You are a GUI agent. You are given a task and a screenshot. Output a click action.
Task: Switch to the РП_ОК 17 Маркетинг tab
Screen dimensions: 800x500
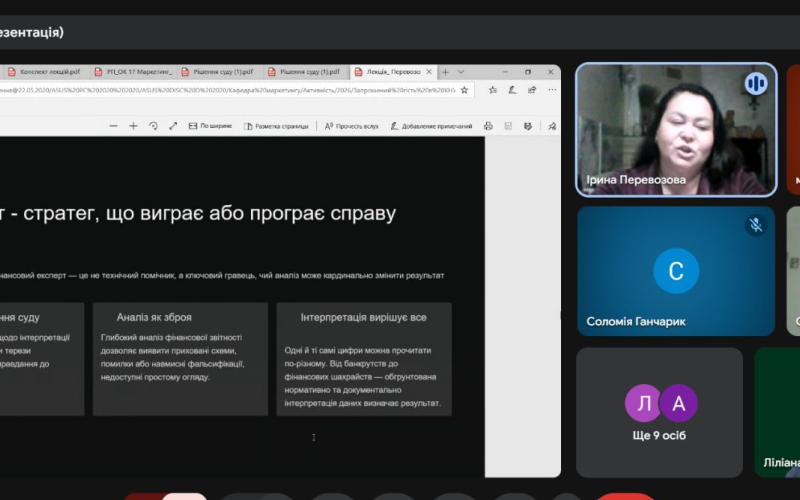(134, 72)
